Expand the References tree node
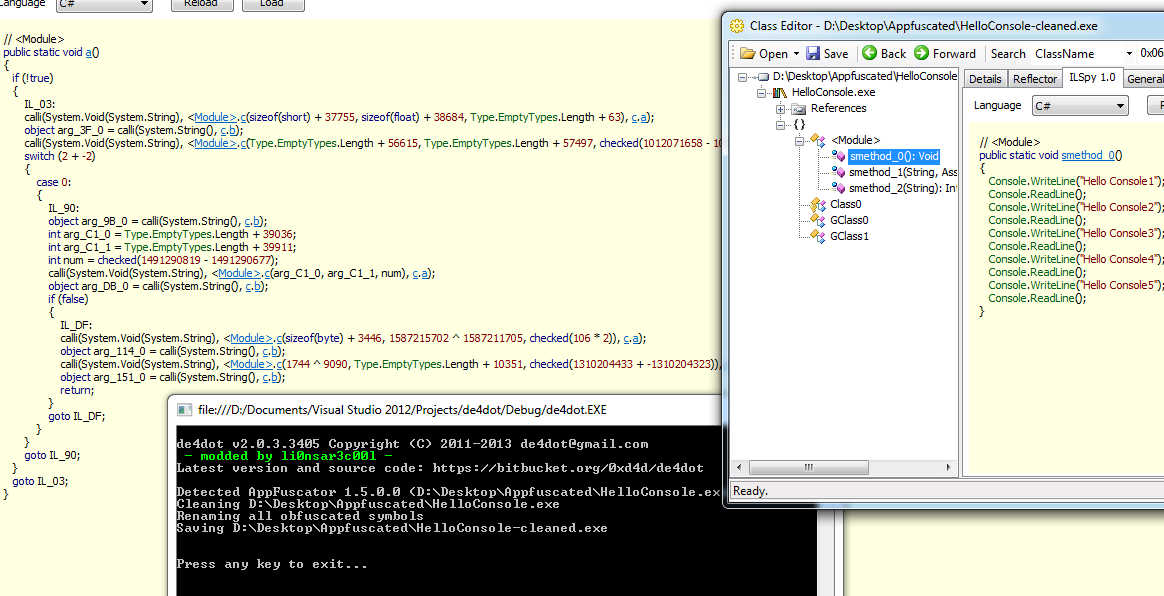Screen dimensions: 1164x596 pos(782,108)
